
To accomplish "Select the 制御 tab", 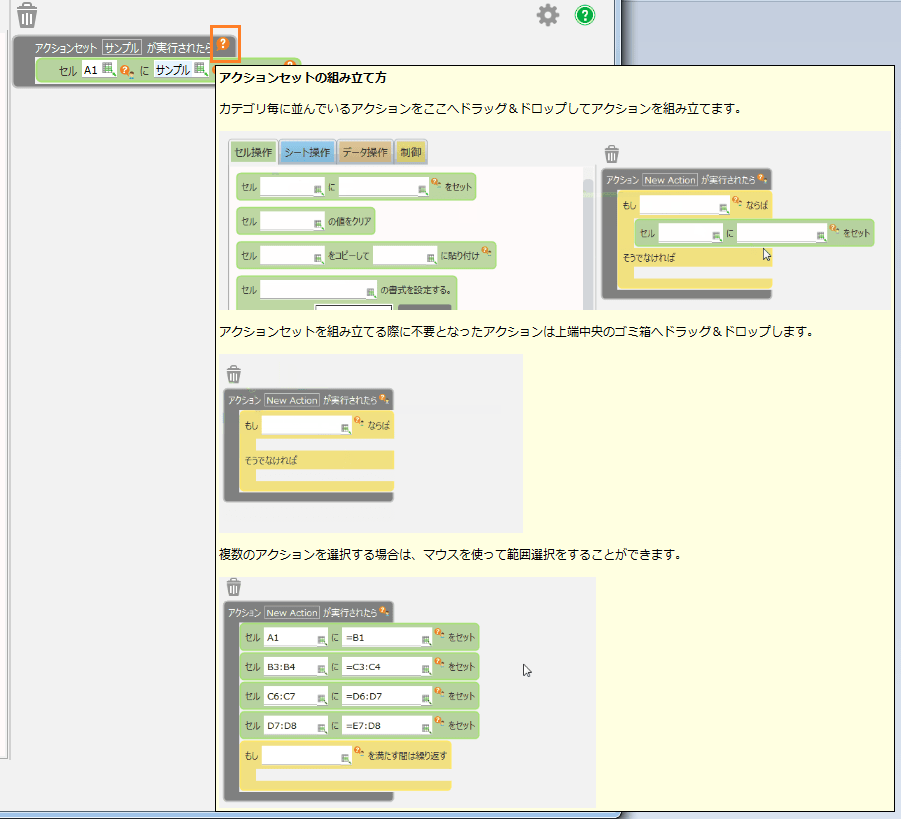I will (410, 153).
